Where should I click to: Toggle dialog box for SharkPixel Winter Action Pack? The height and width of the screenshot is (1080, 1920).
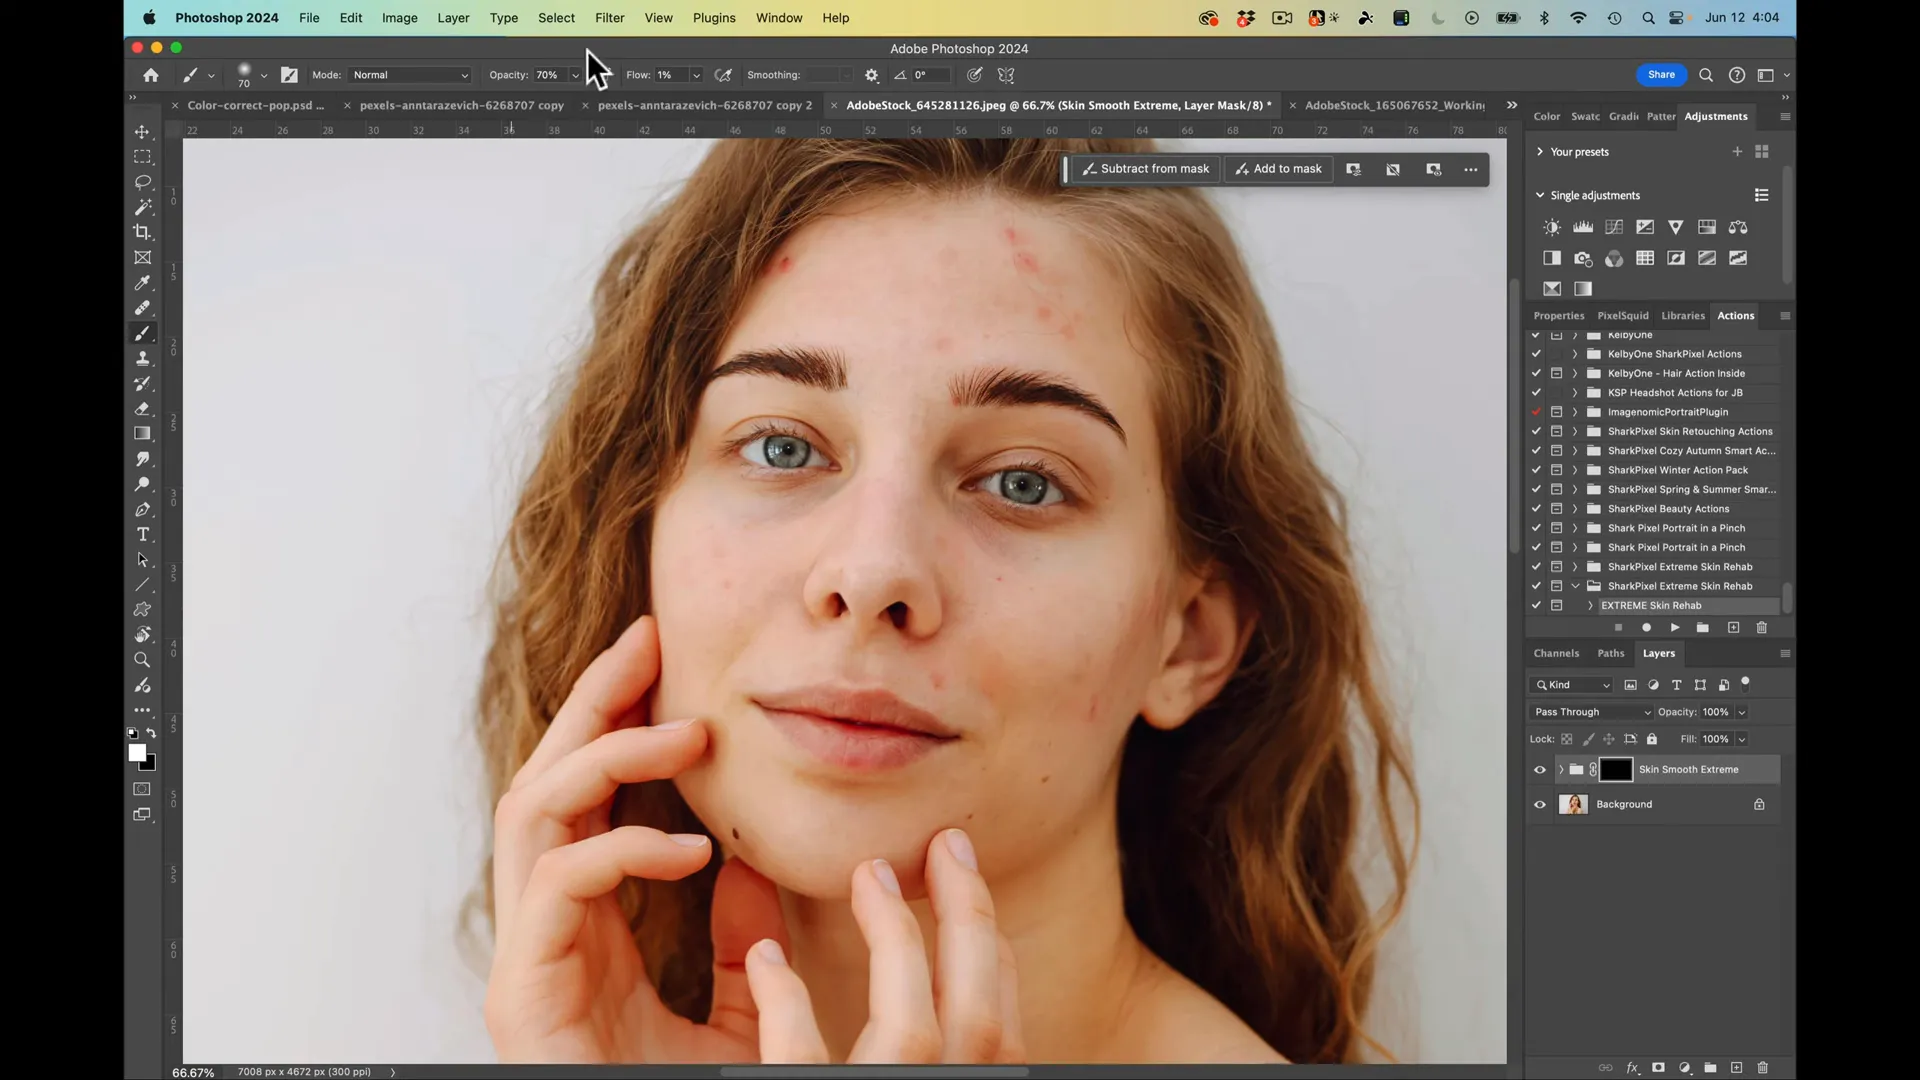tap(1557, 470)
